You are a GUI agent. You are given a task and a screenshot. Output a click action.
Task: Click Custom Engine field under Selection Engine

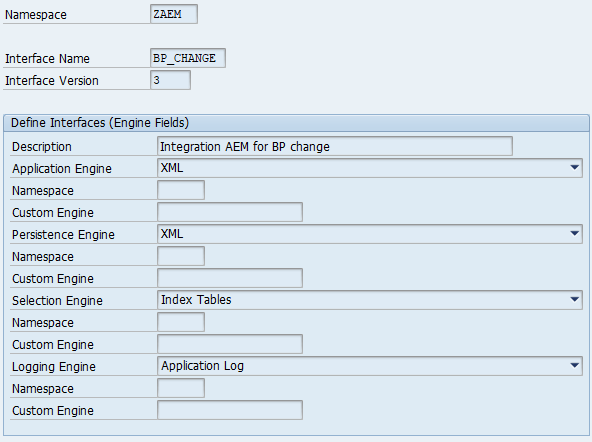click(x=230, y=344)
